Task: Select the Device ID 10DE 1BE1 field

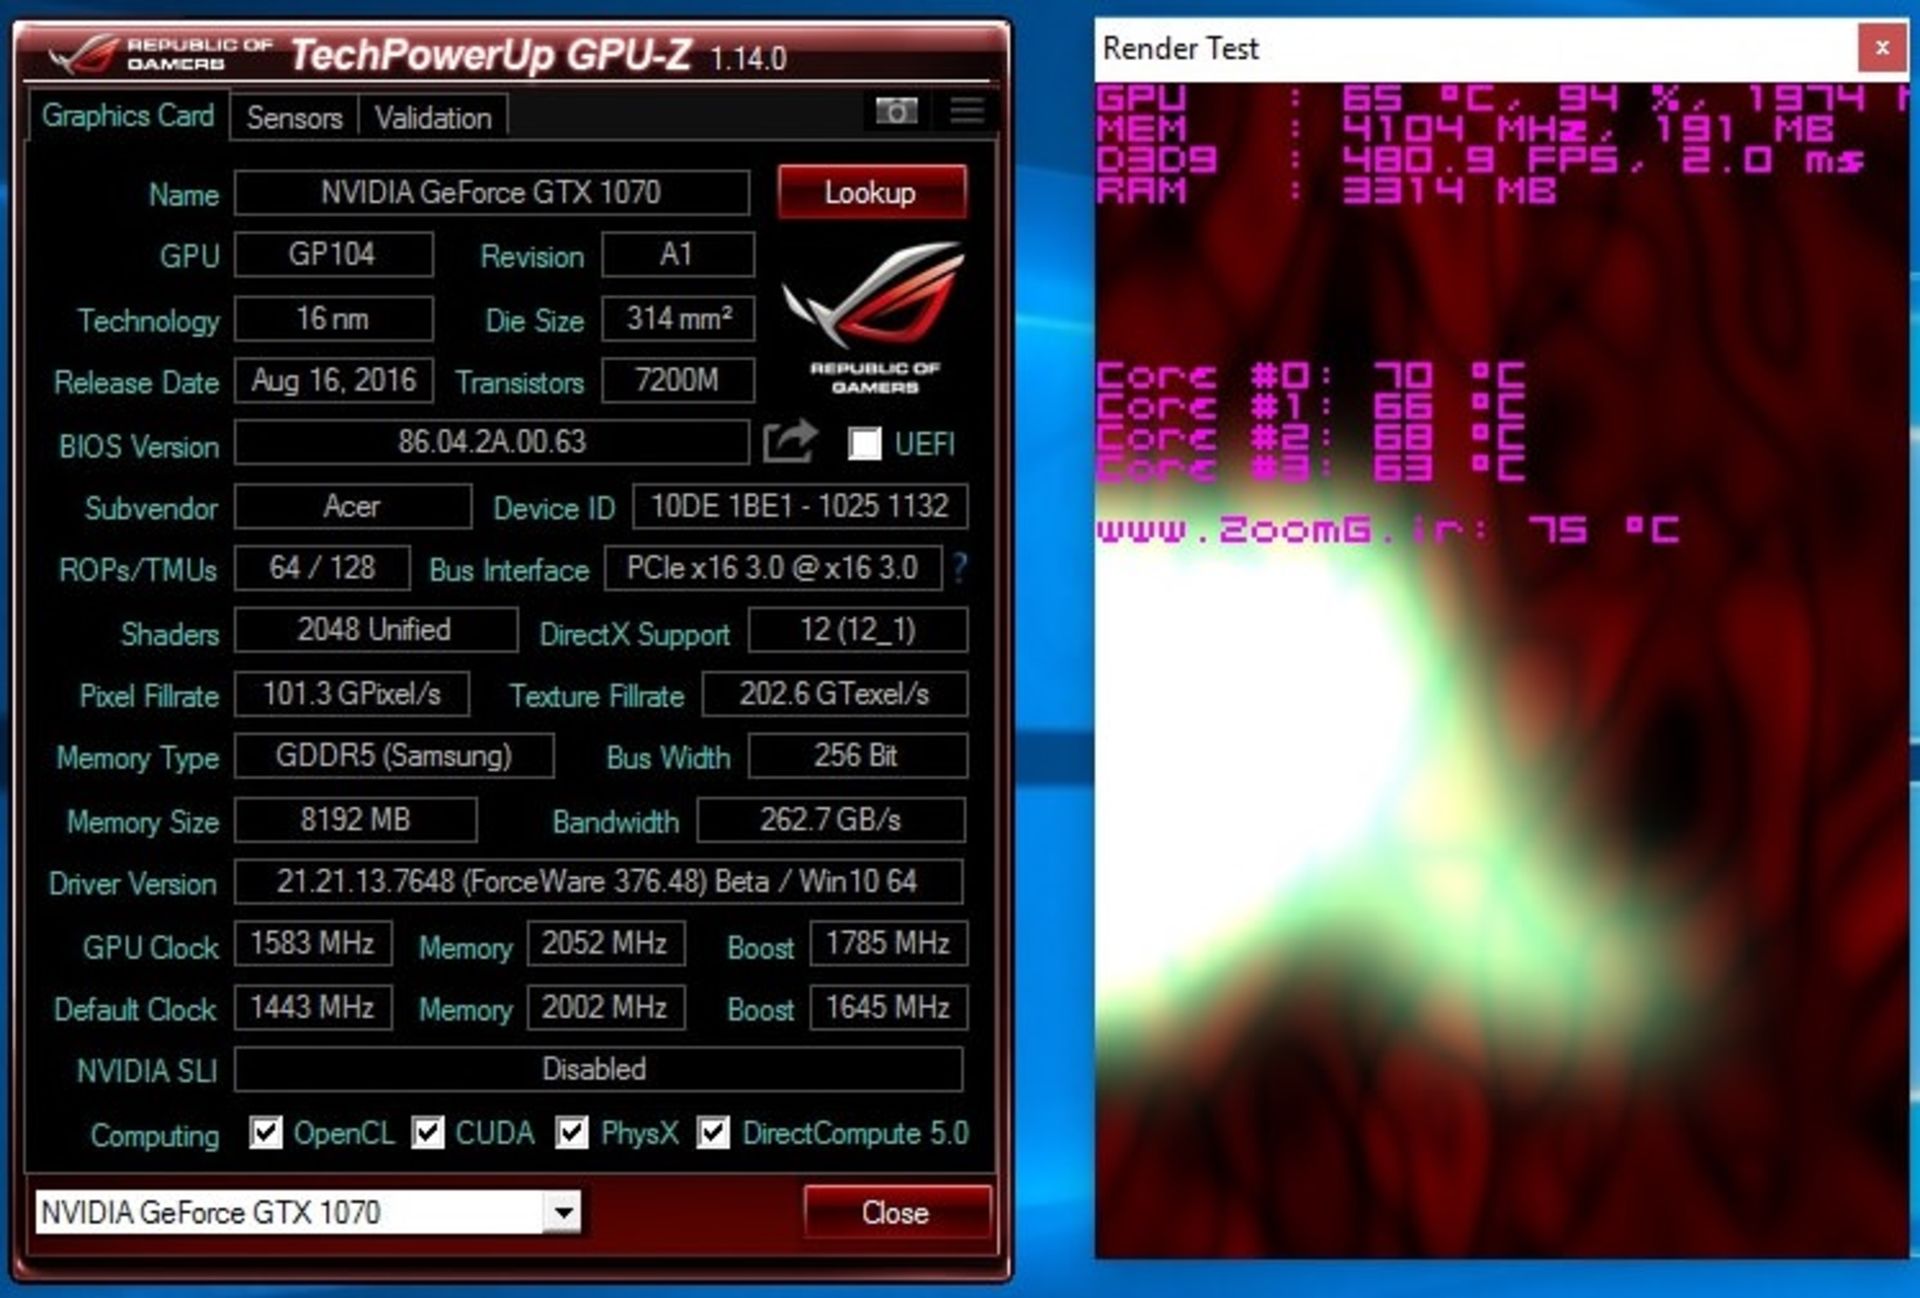Action: [x=799, y=506]
